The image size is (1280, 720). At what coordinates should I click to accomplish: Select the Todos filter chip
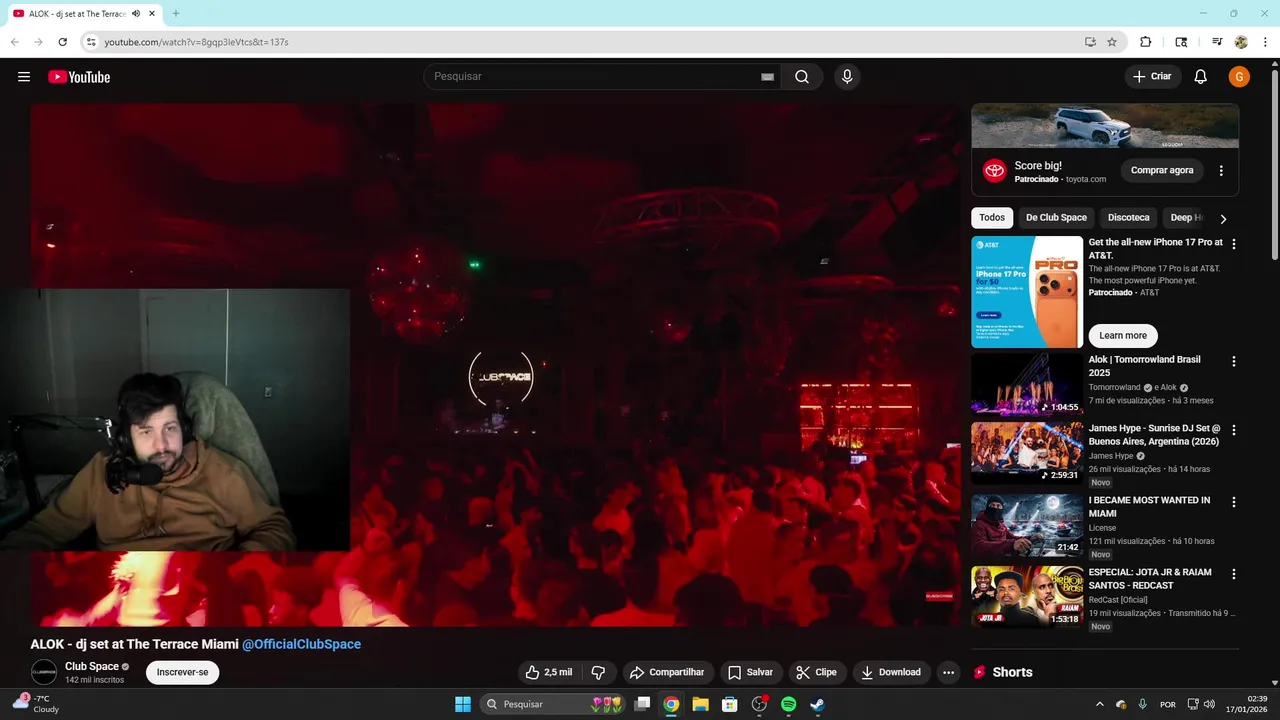(x=992, y=217)
